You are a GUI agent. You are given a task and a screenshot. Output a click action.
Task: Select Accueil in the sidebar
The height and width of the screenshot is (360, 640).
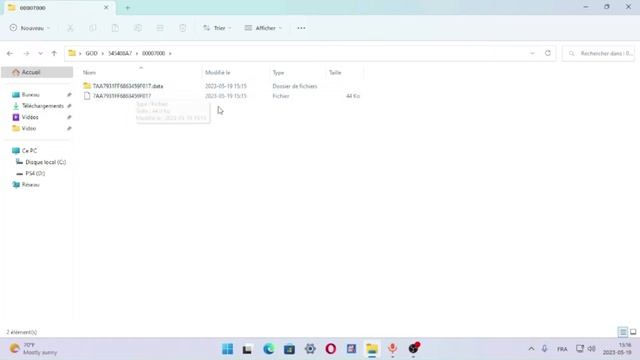[37, 72]
